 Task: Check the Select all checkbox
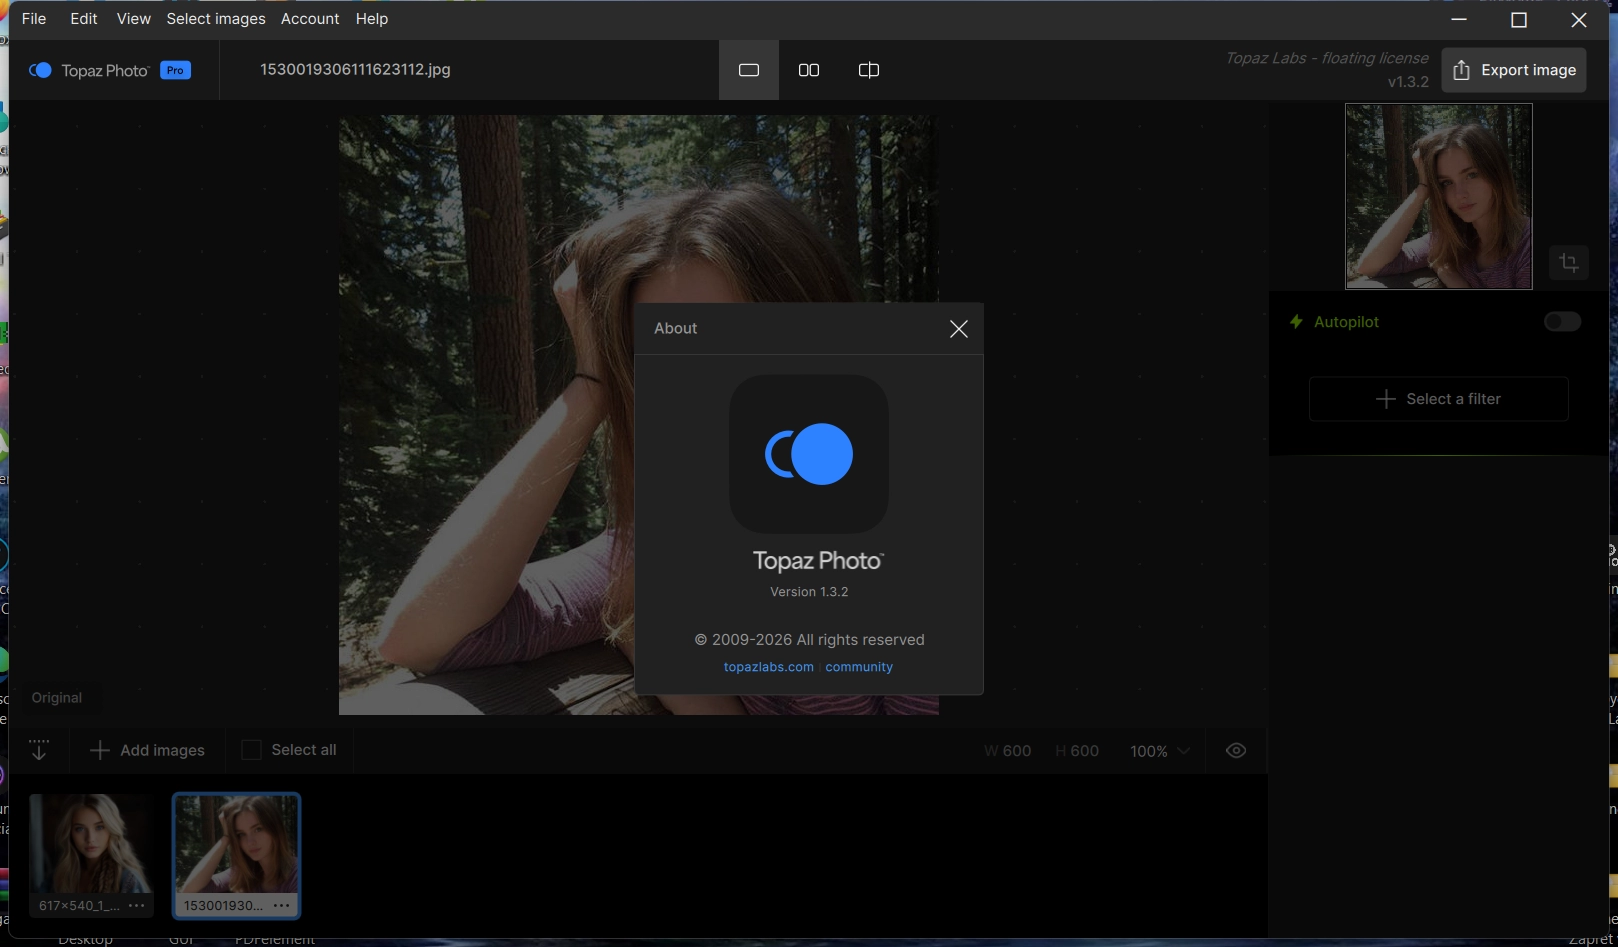click(x=252, y=750)
